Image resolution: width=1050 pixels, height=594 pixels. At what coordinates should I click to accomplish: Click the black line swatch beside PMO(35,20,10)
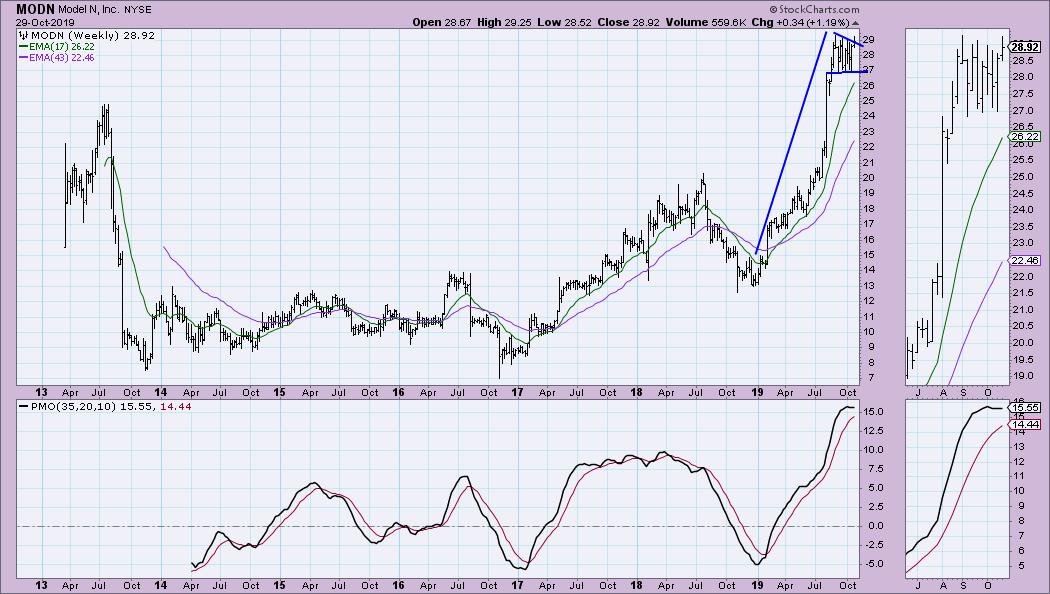23,406
